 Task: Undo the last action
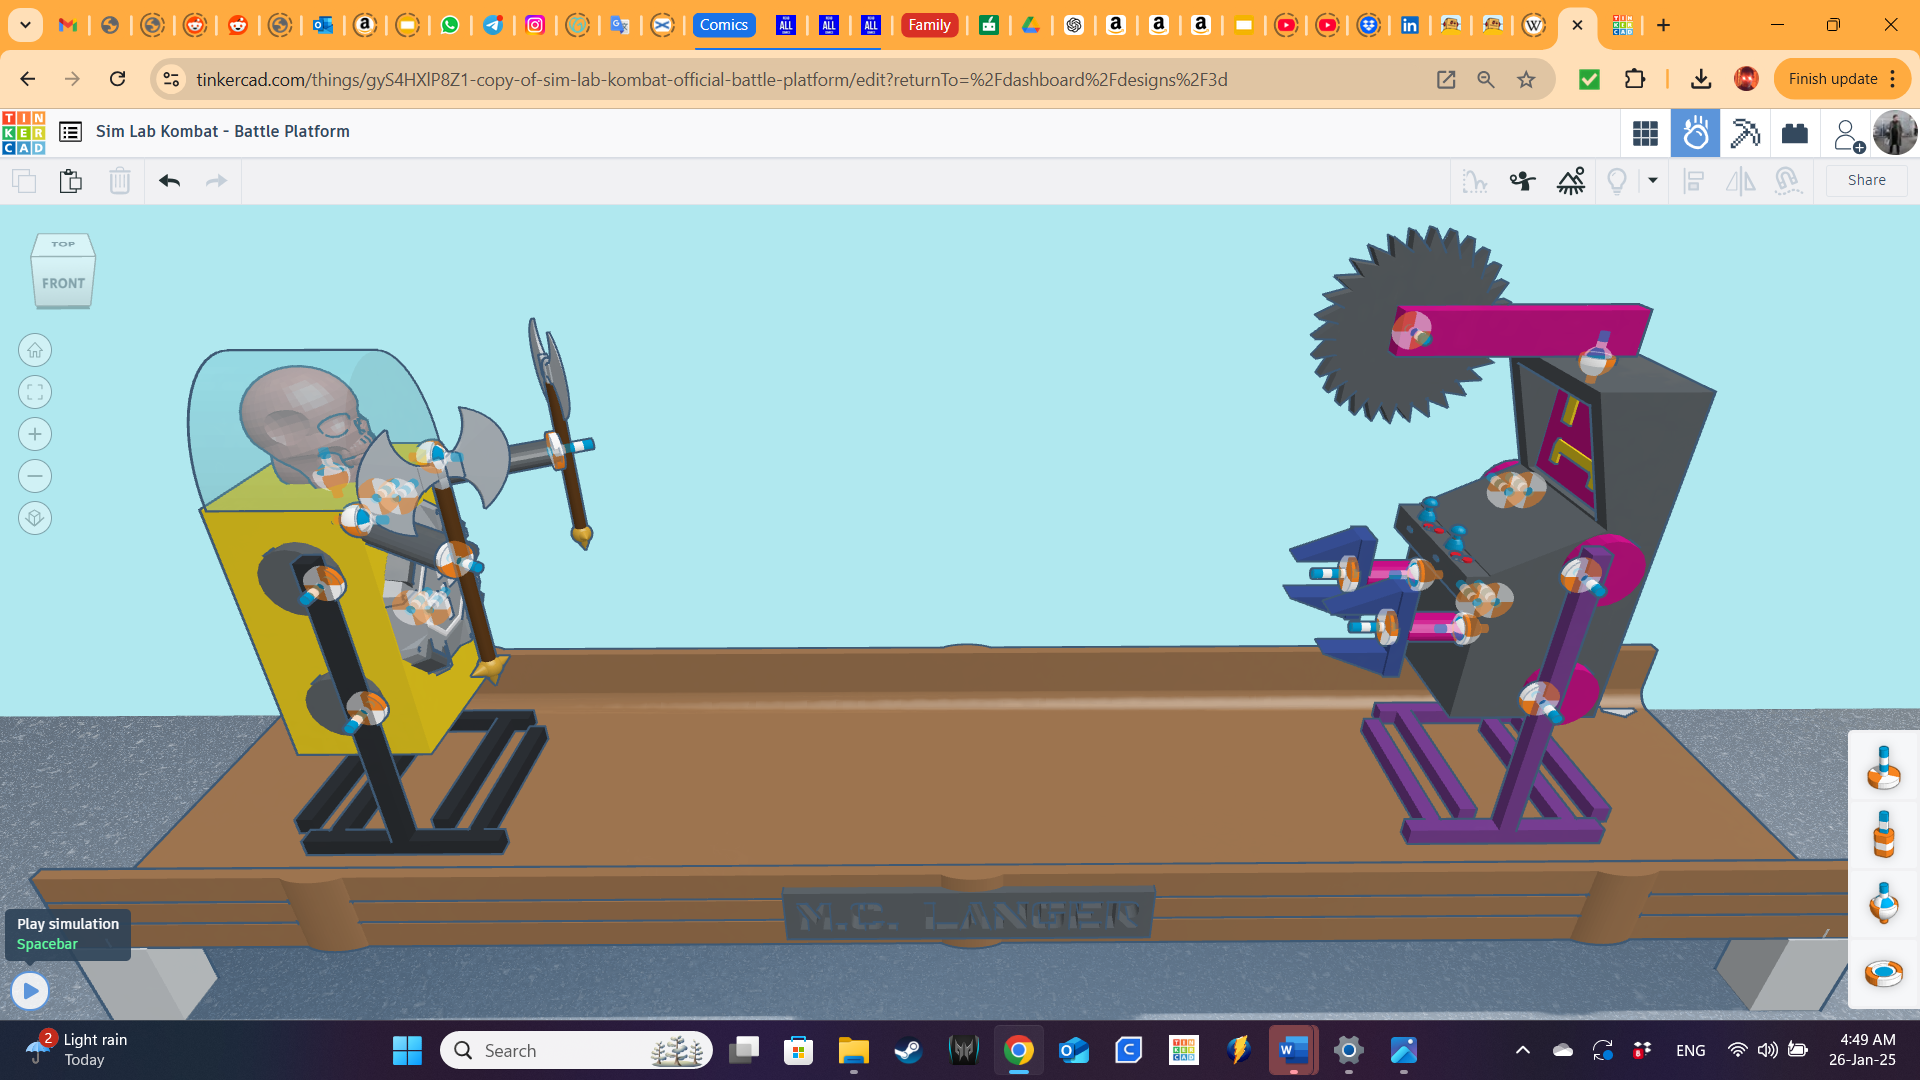point(169,181)
